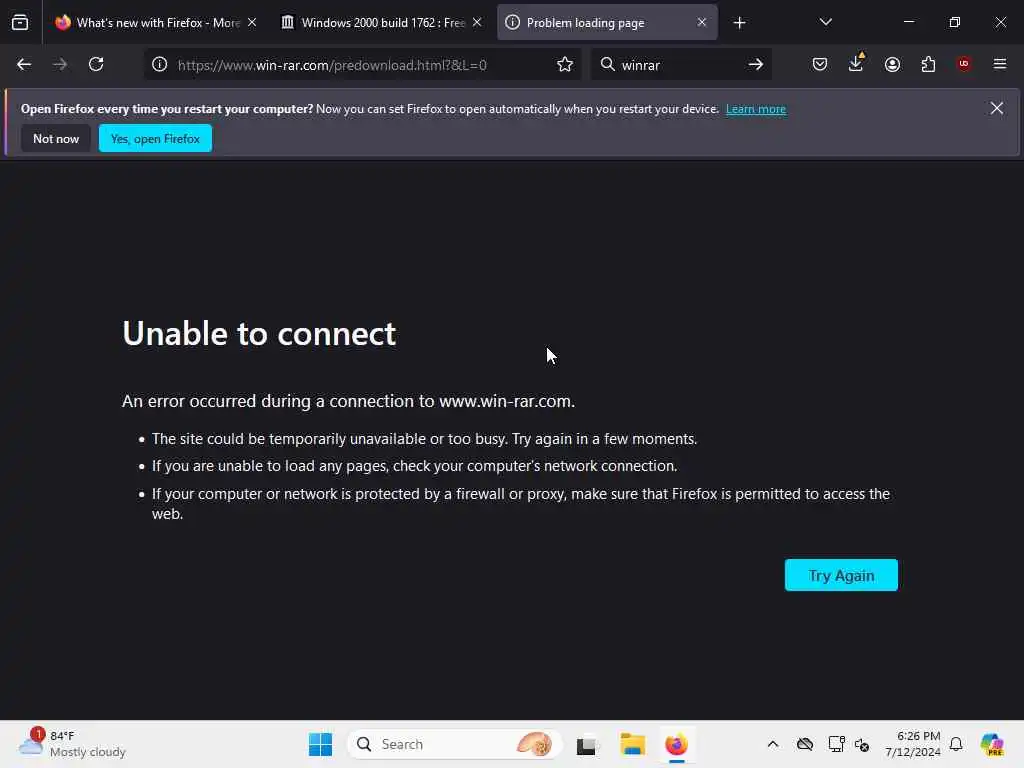Submit winrar search with arrow button
Viewport: 1024px width, 768px height.
[756, 65]
